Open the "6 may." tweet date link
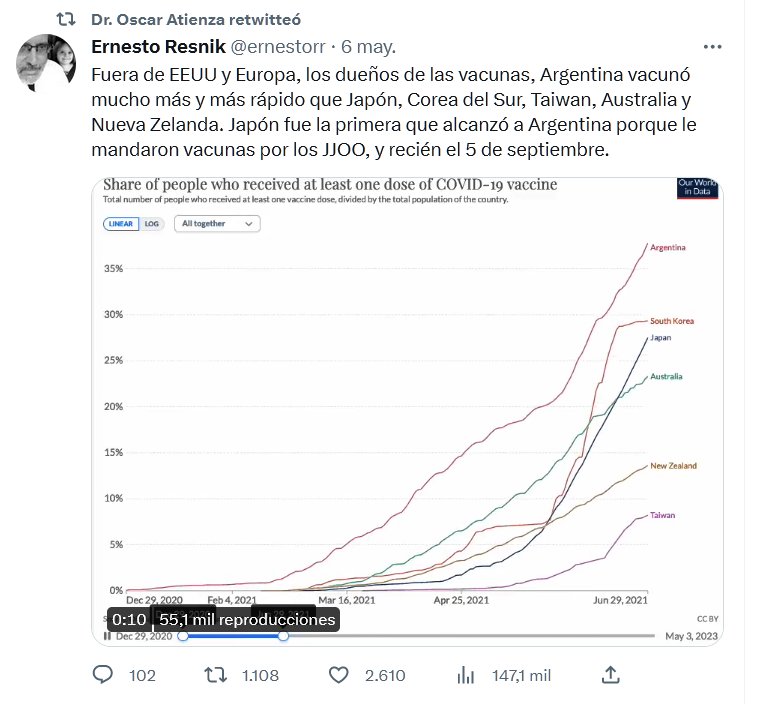Image resolution: width=758 pixels, height=704 pixels. 367,46
